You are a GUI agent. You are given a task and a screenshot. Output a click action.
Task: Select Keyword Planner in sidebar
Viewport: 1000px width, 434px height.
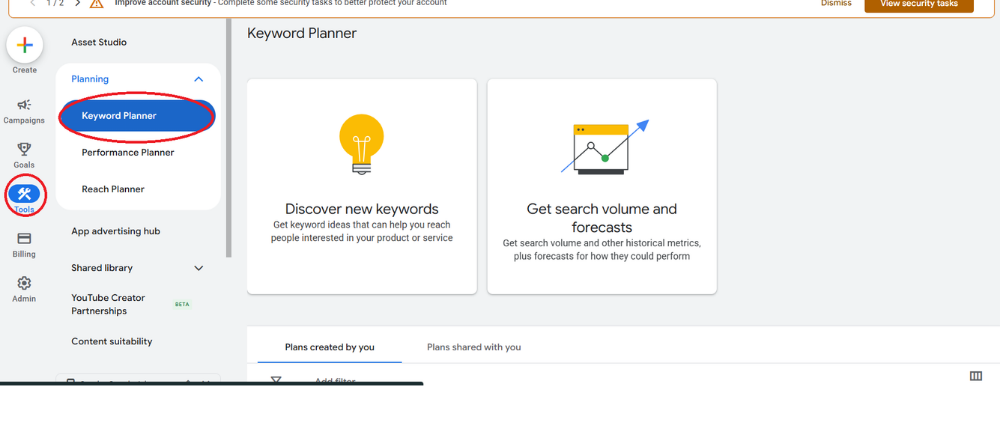(x=137, y=116)
